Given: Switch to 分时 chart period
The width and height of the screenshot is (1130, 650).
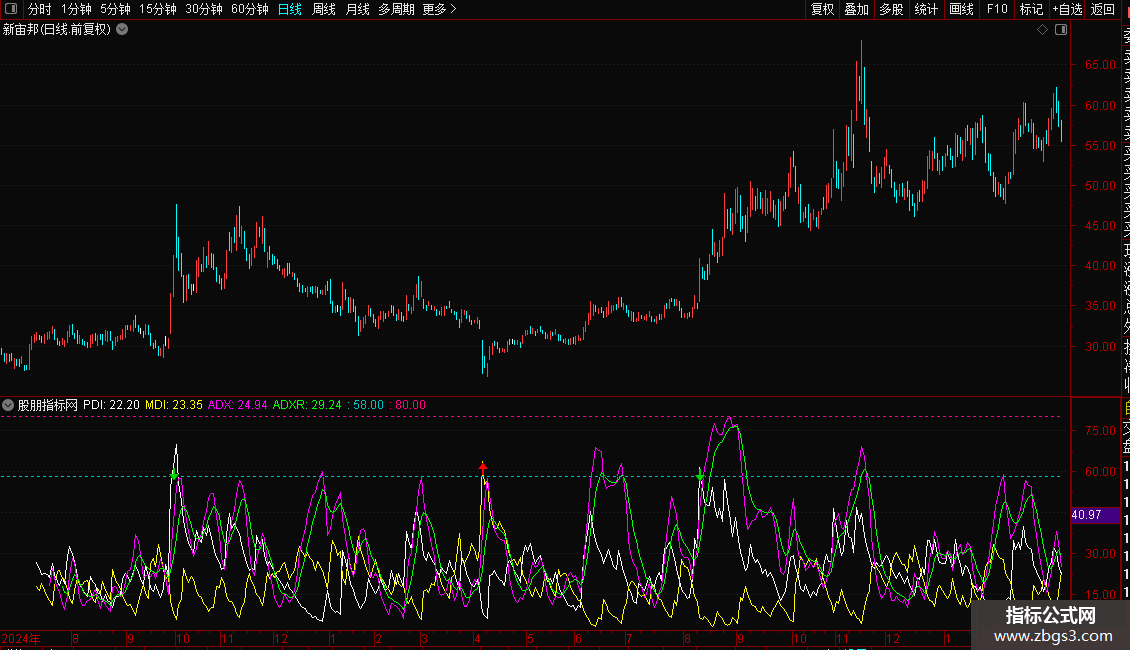Looking at the screenshot, I should click(40, 9).
